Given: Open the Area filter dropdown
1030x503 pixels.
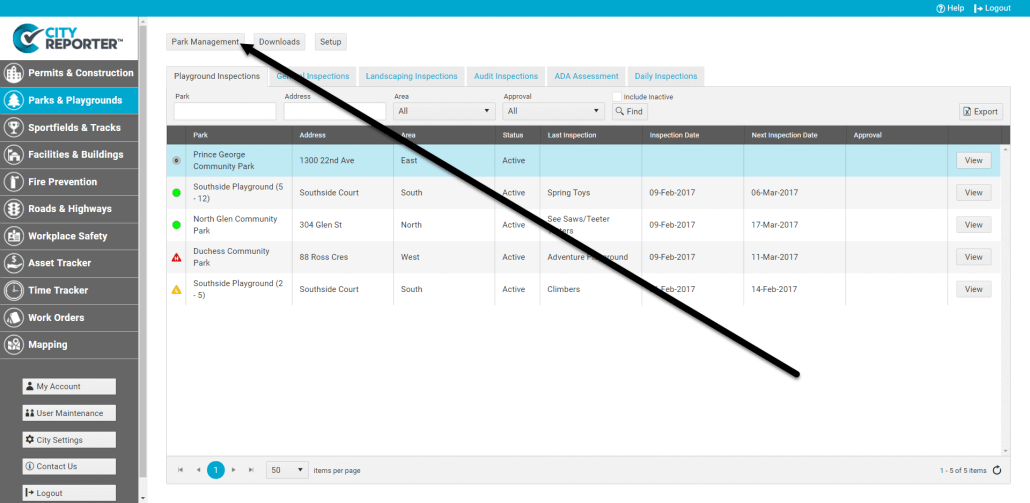Looking at the screenshot, I should (444, 111).
